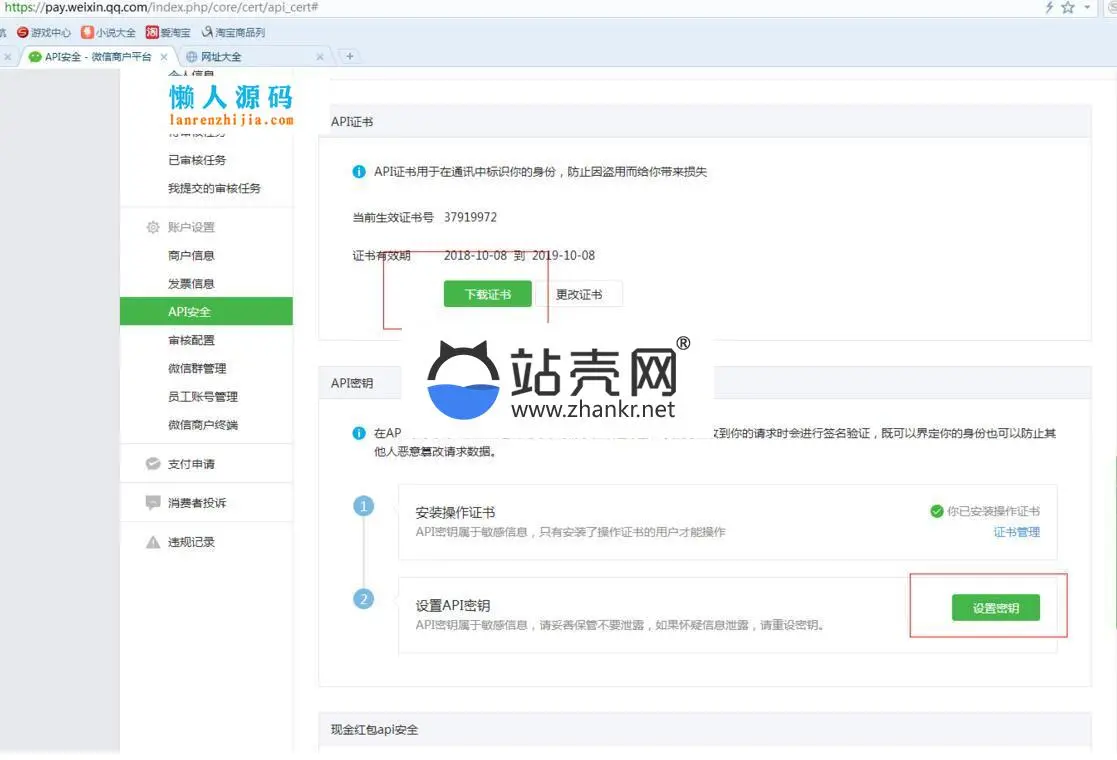Open 员工账号管理 from the sidebar
The width and height of the screenshot is (1117, 760).
click(x=203, y=397)
